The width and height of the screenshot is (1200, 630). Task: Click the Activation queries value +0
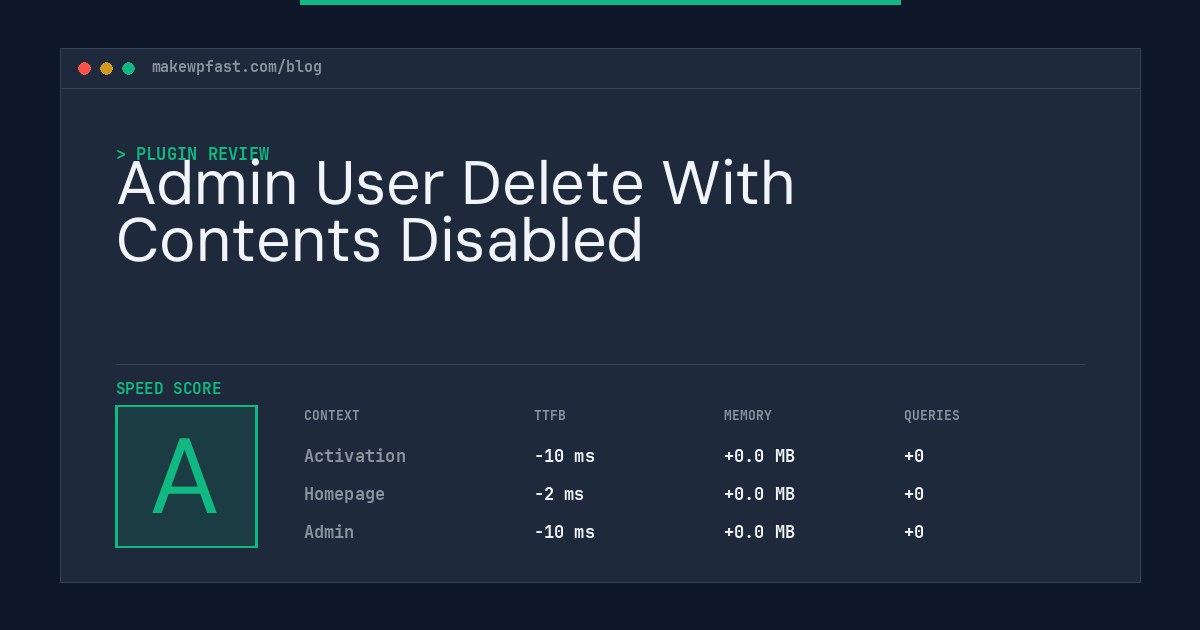pos(914,456)
